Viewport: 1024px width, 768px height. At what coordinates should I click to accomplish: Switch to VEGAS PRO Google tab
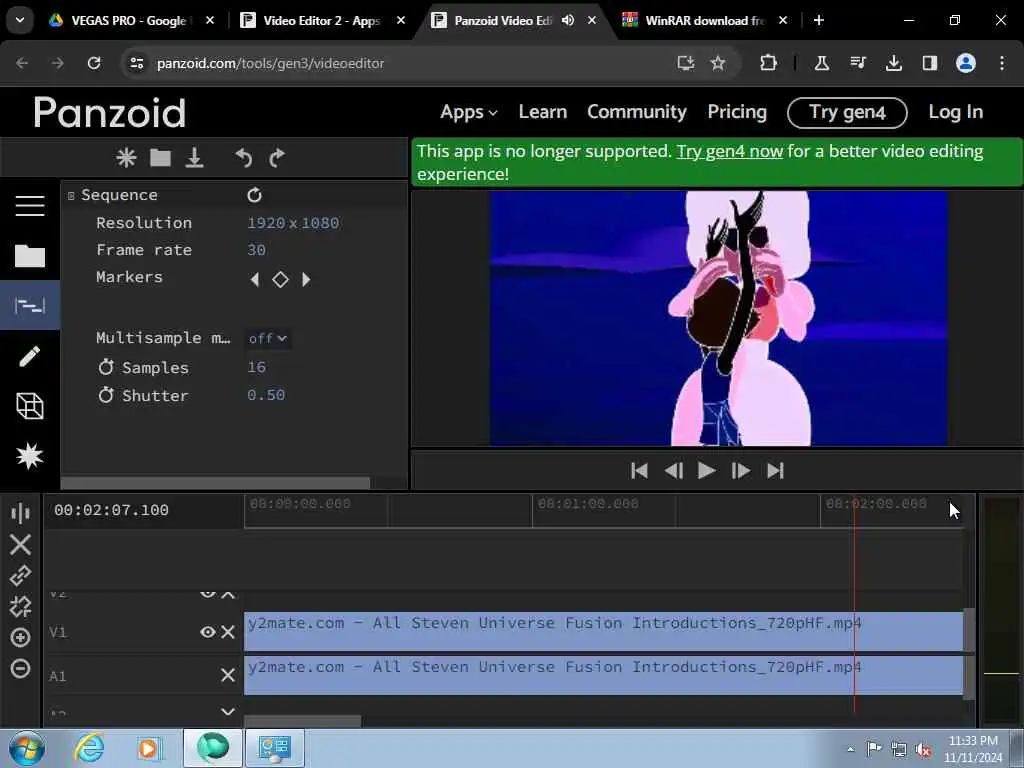point(129,20)
